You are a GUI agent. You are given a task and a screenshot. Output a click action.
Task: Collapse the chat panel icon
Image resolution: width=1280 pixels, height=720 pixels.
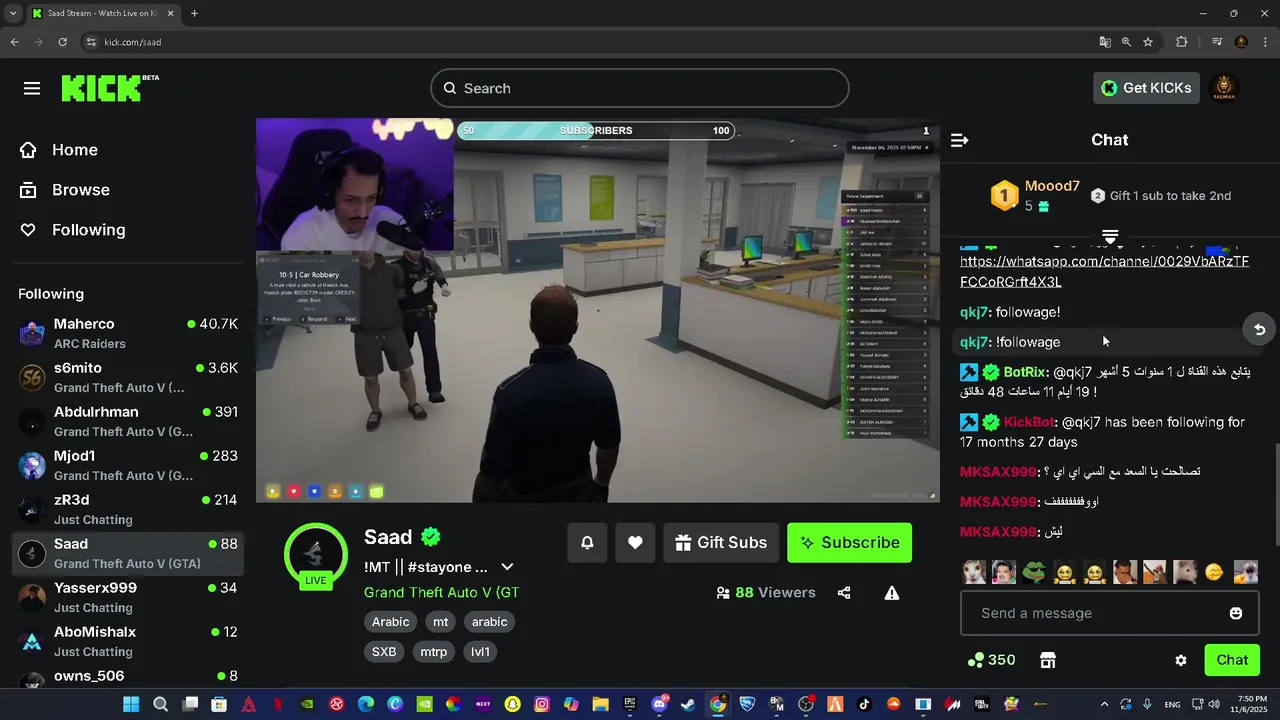[959, 140]
